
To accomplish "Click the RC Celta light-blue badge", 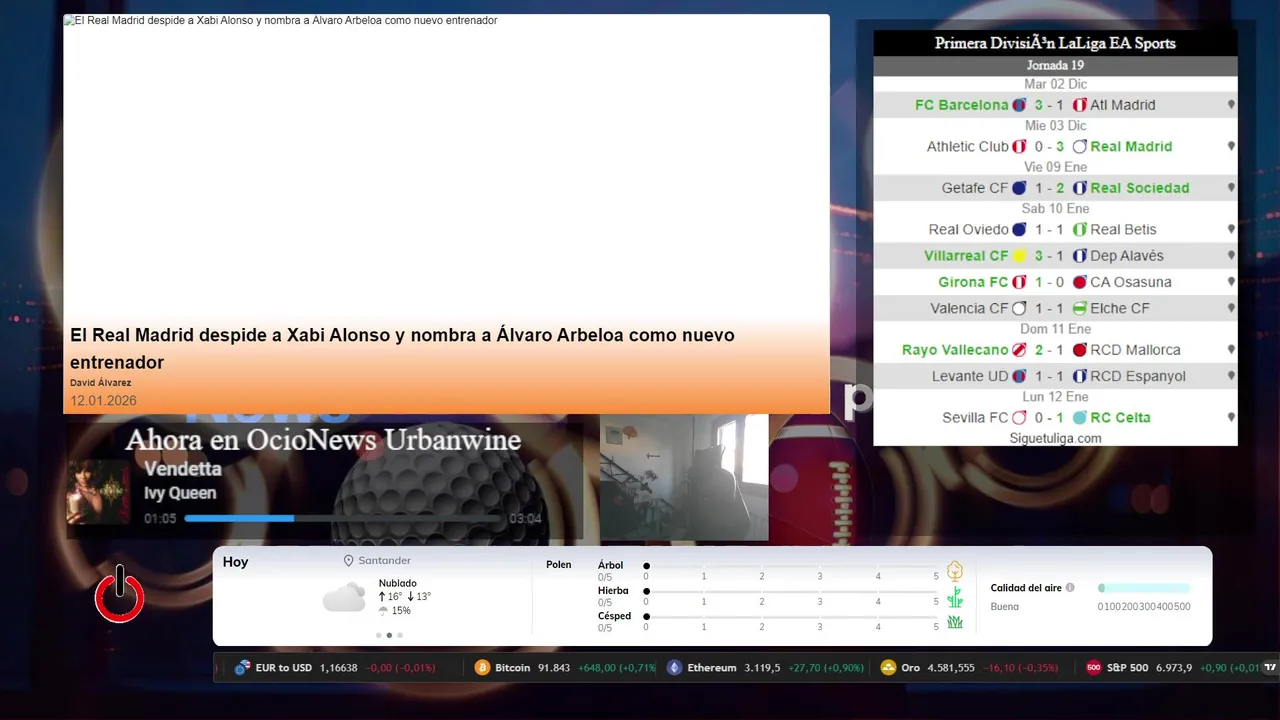I will [x=1080, y=417].
